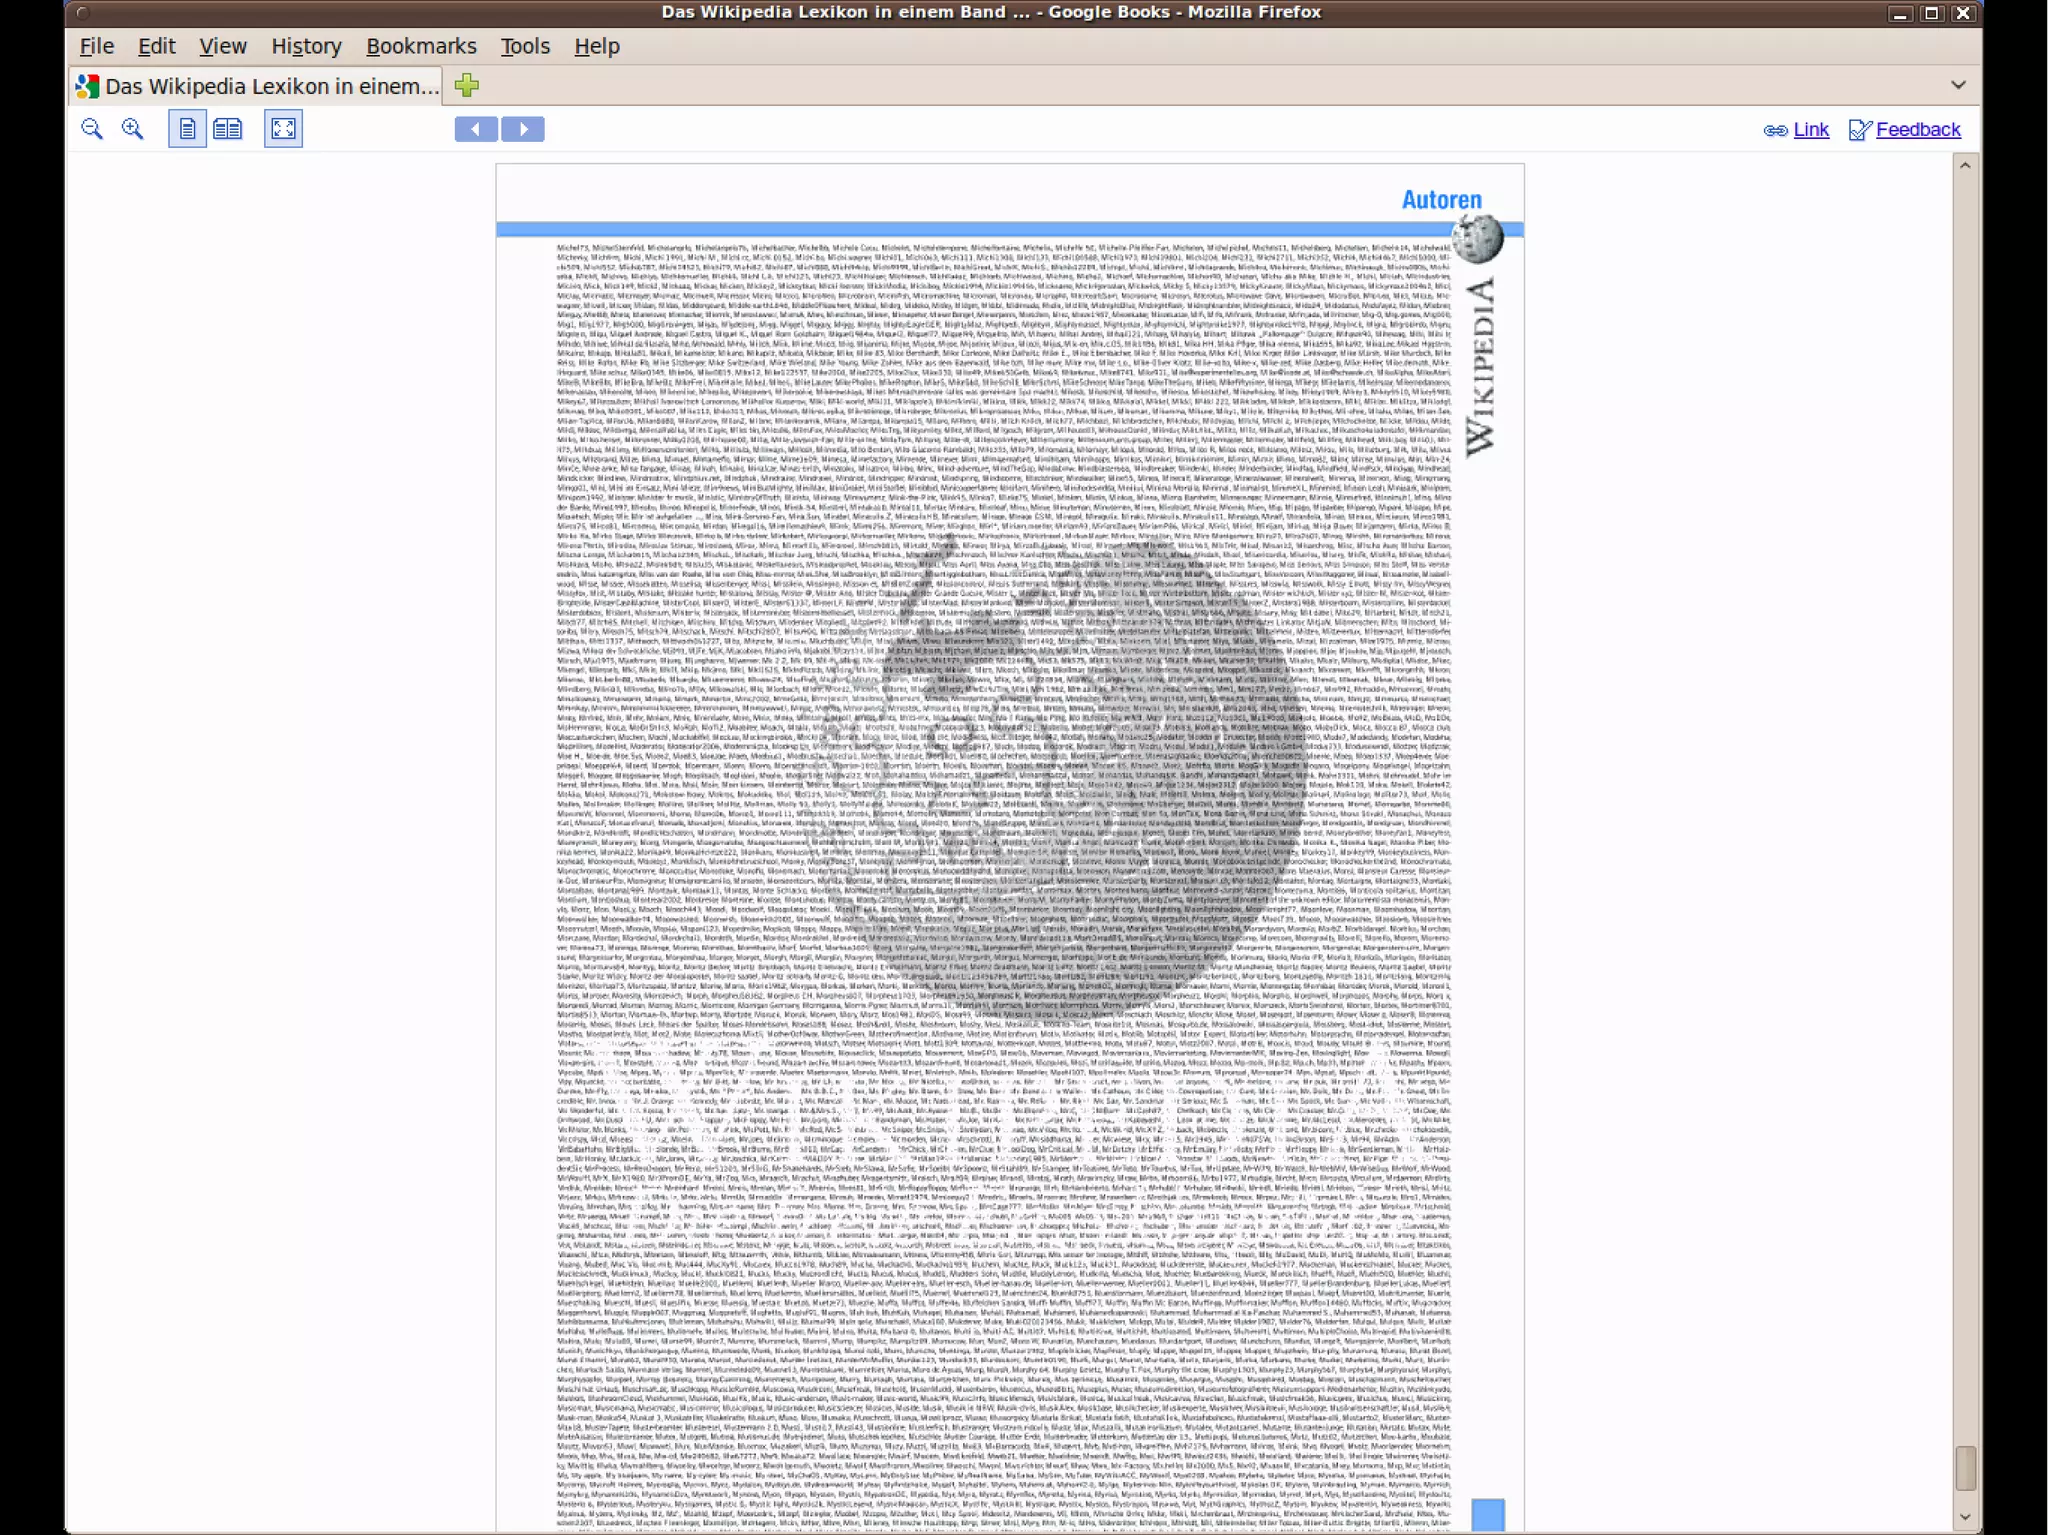
Task: Click the Link hyperlink
Action: 1811,130
